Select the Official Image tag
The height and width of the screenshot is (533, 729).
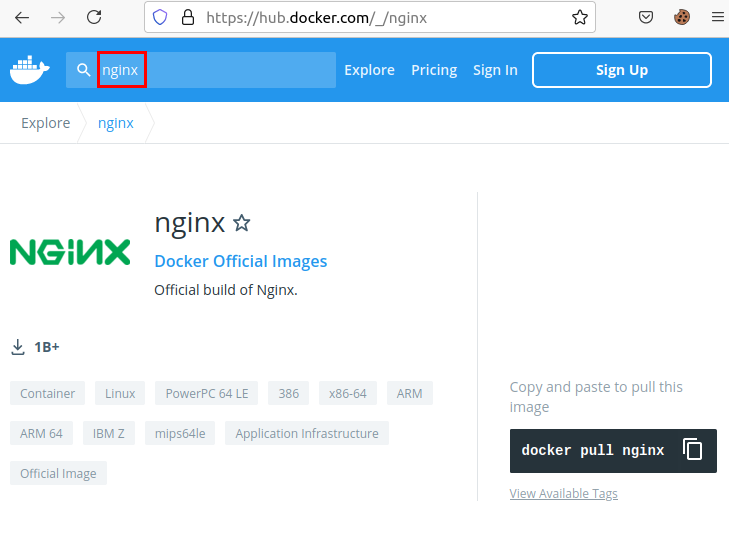tap(59, 473)
